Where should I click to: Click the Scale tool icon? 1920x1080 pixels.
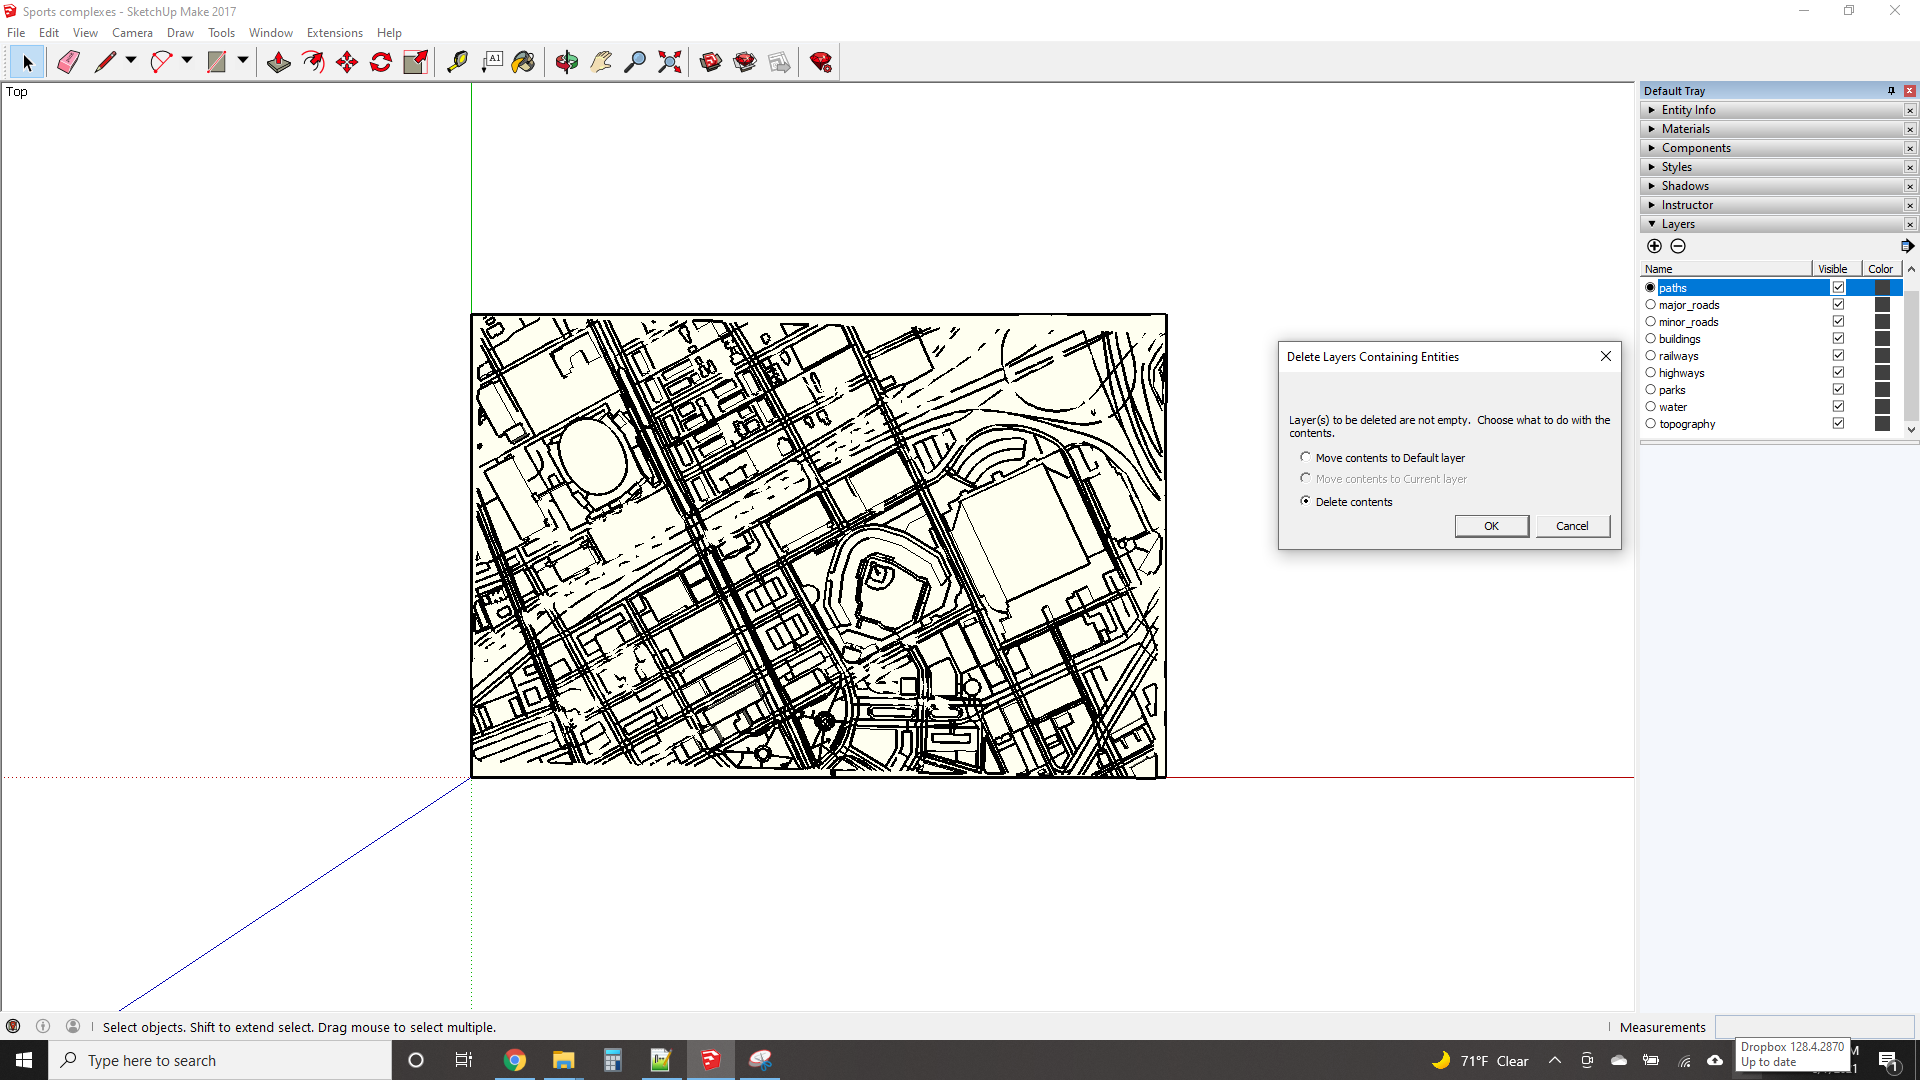417,62
